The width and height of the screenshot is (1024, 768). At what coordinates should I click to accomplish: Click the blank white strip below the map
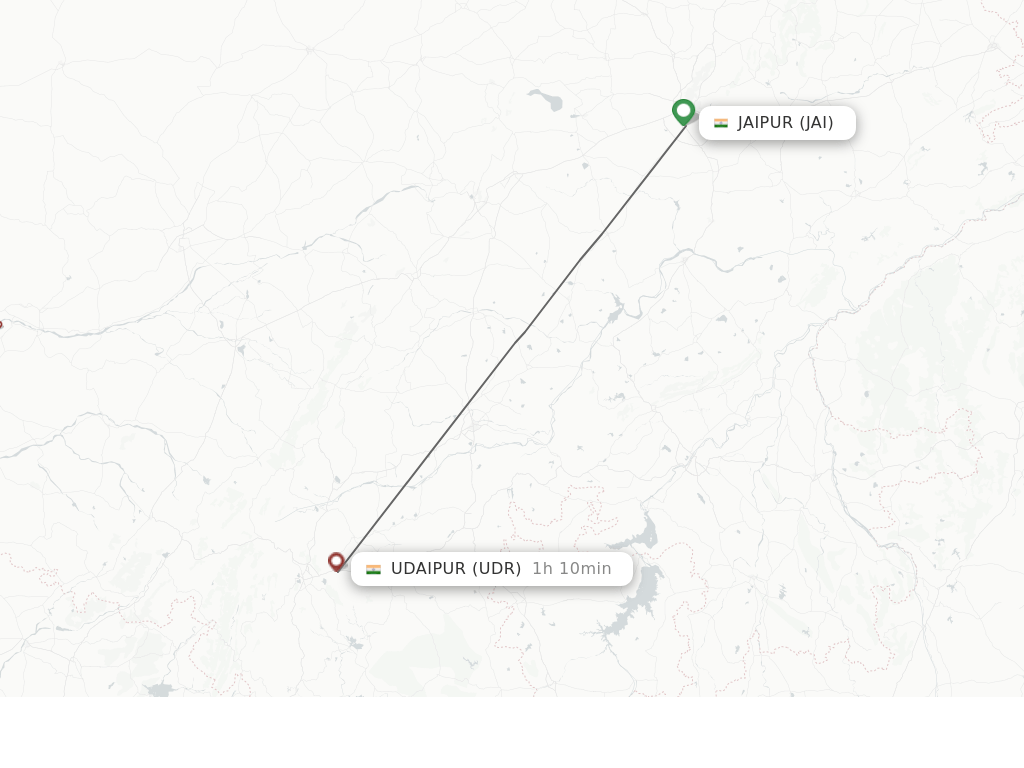click(x=512, y=732)
